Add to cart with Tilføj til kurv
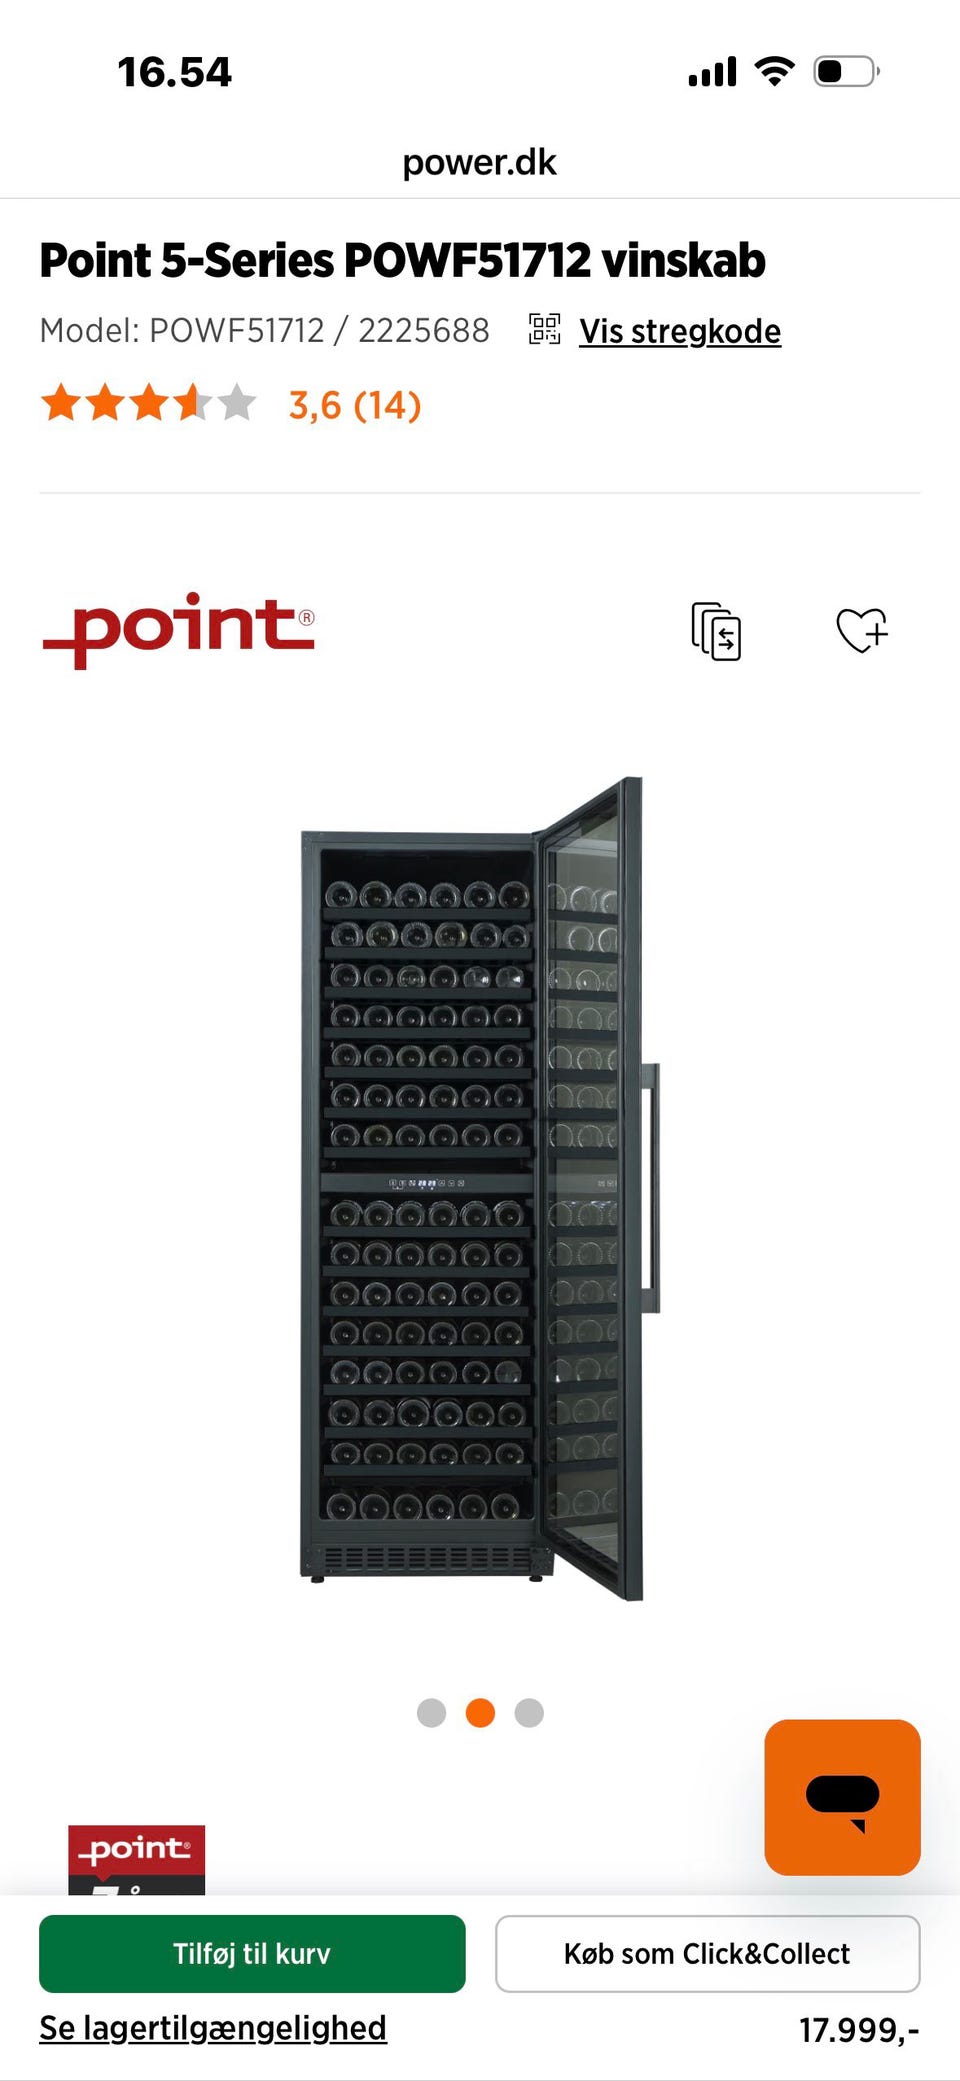This screenshot has height=2081, width=960. [252, 1954]
